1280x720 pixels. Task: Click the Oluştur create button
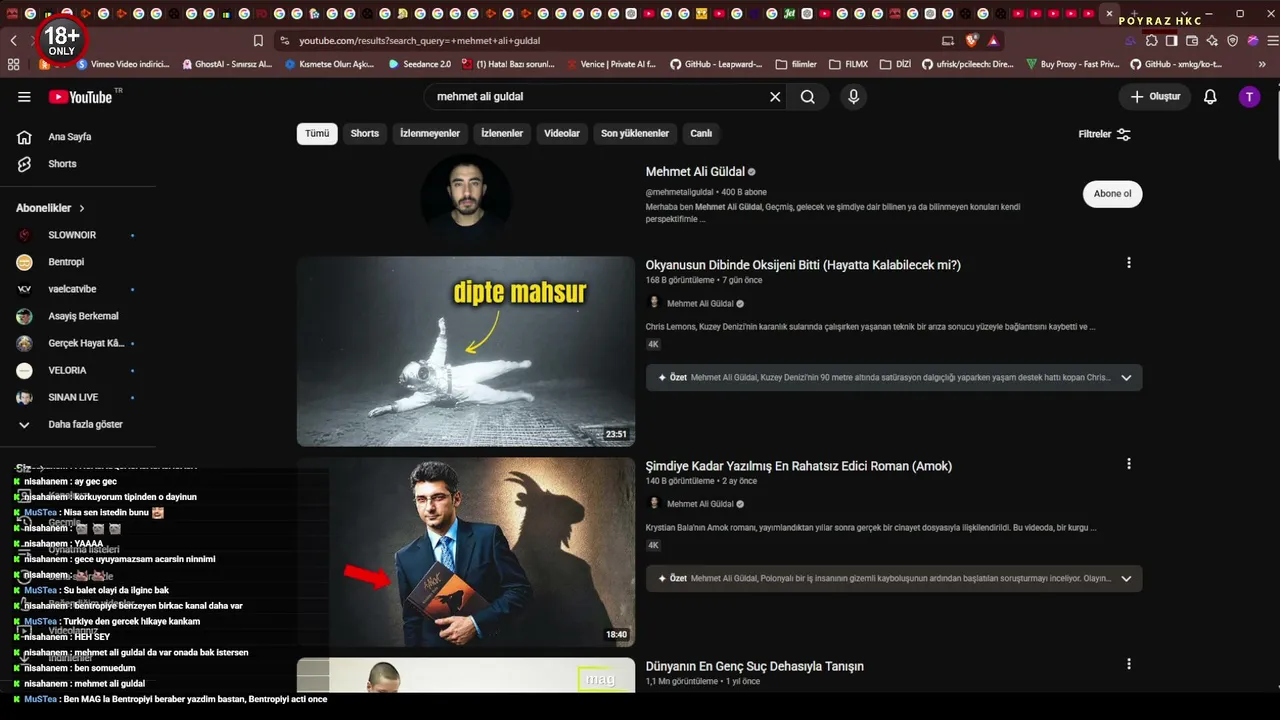coord(1154,97)
